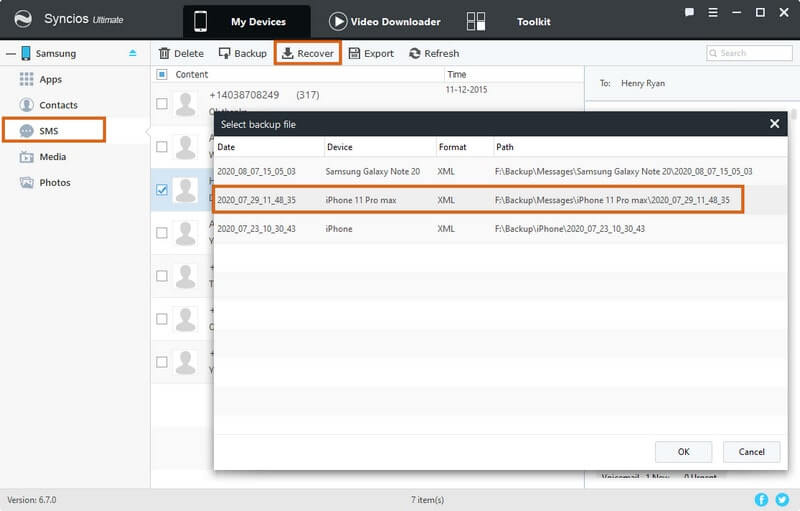Click the Toolkit grid icon
The width and height of the screenshot is (800, 511).
point(476,21)
